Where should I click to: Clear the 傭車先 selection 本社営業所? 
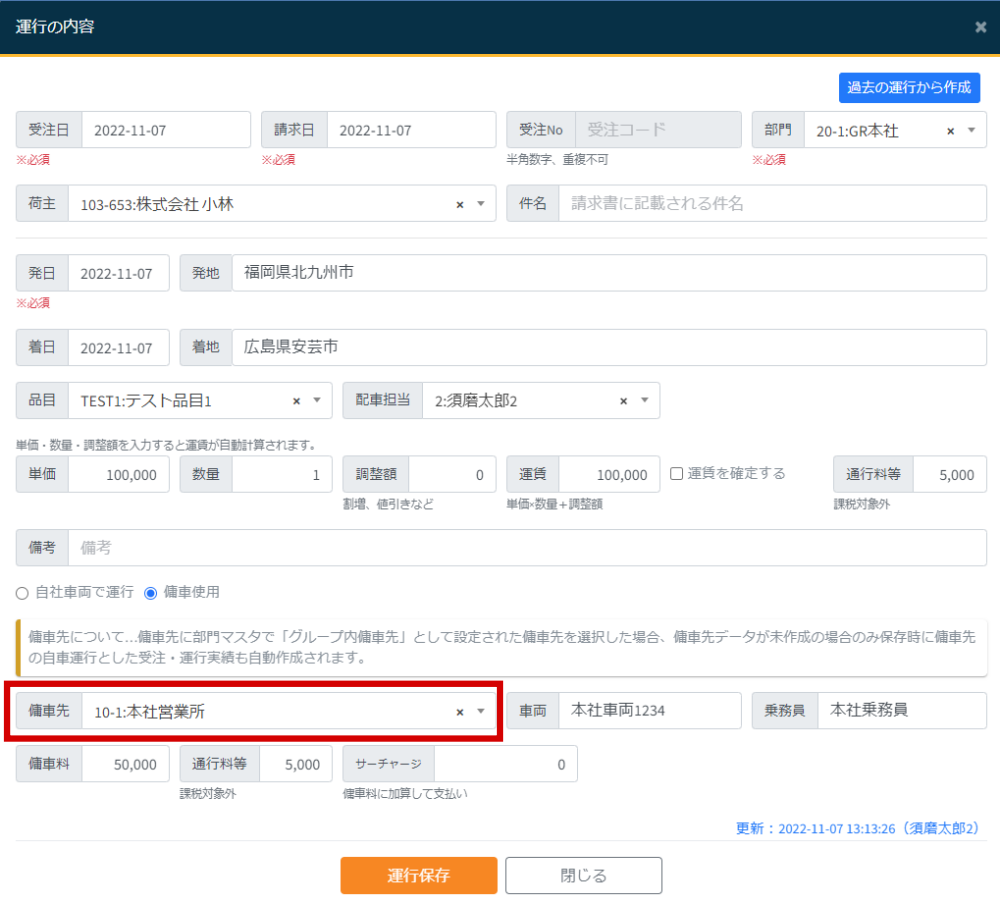click(x=458, y=711)
